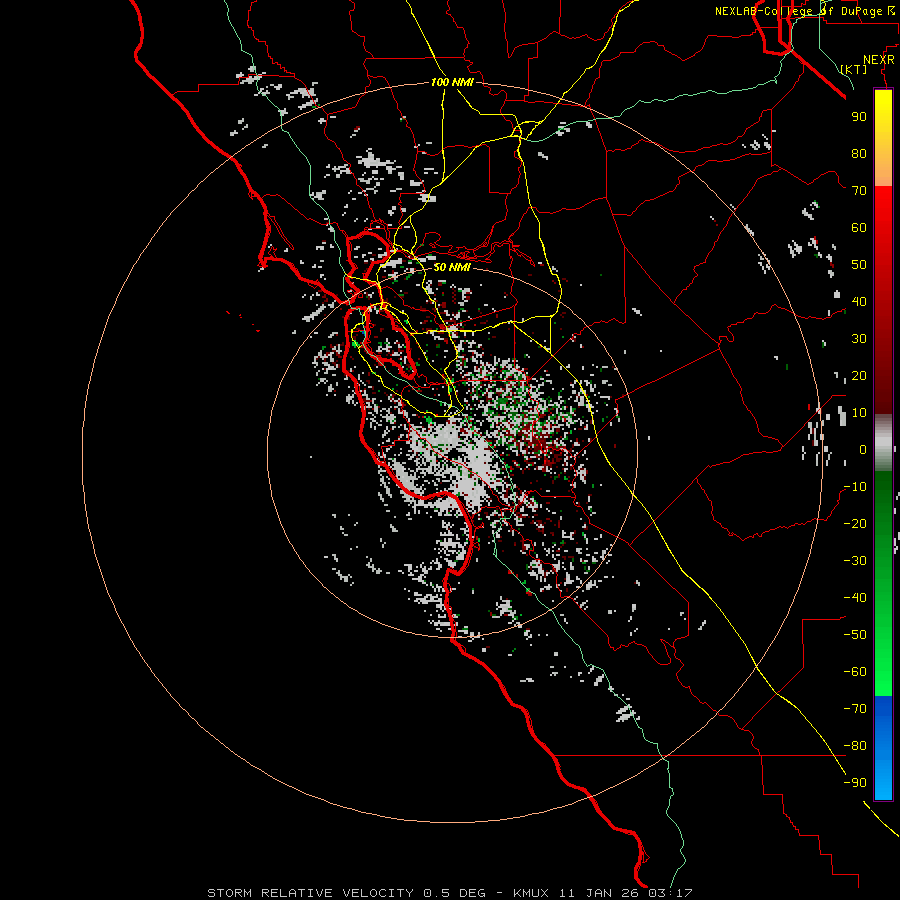Pick the gray zero-velocity segment of color bar
Image resolution: width=900 pixels, height=900 pixels.
coord(883,443)
